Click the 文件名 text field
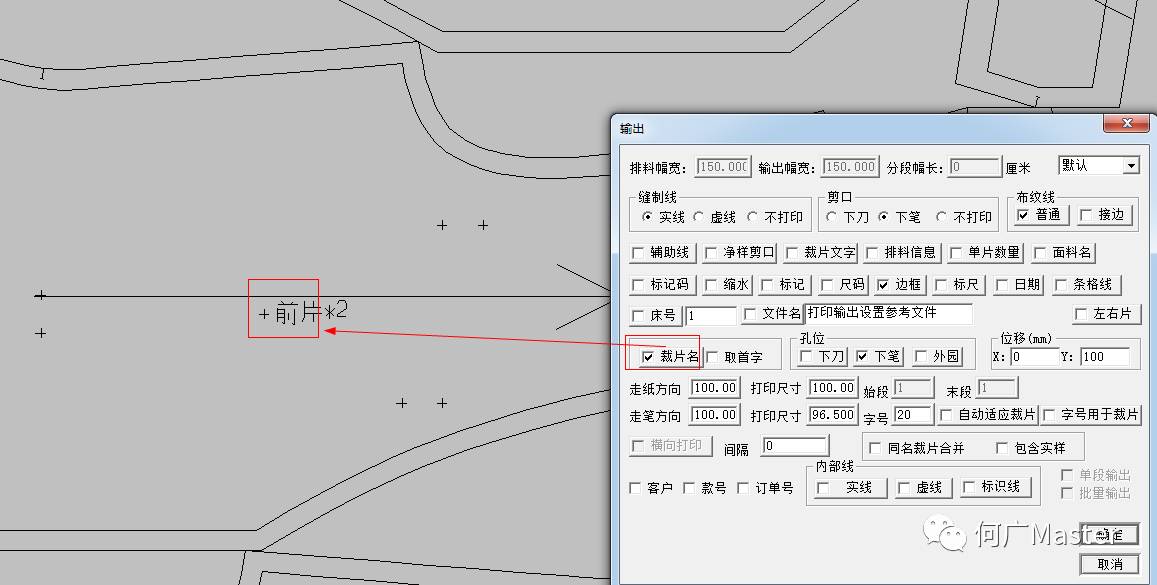Viewport: 1157px width, 585px height. [x=888, y=314]
